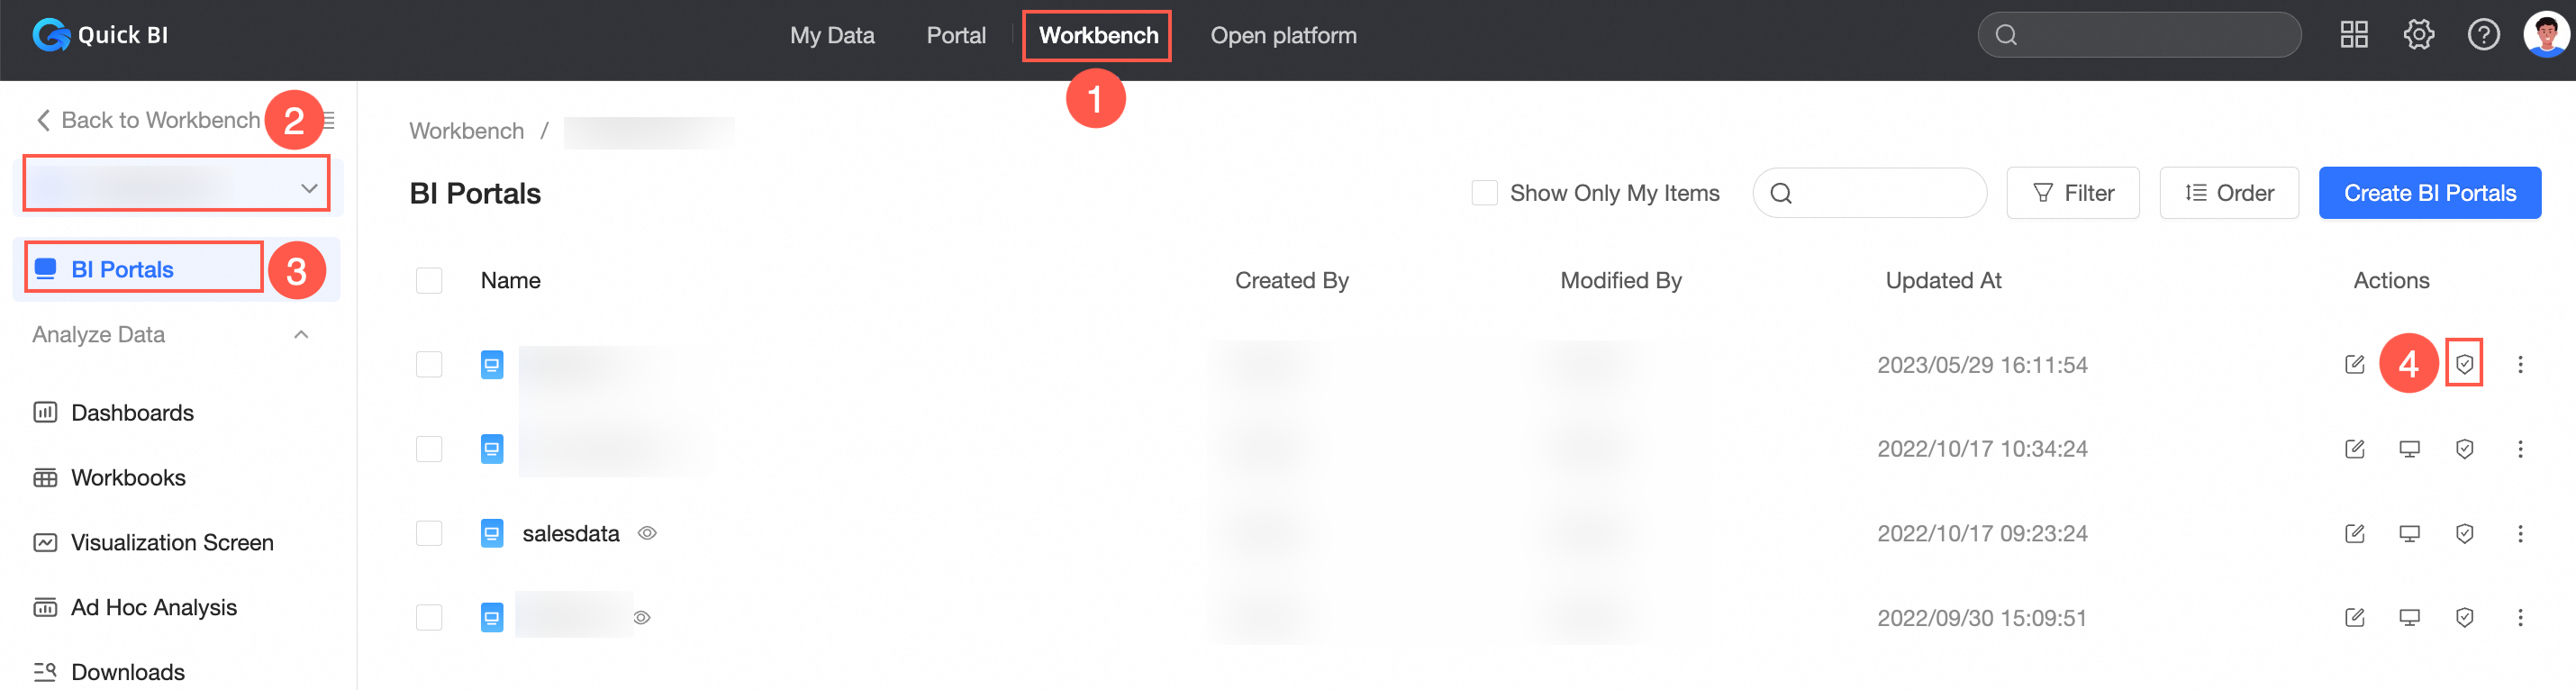Switch to My Data tab
The width and height of the screenshot is (2576, 690).
pyautogui.click(x=832, y=36)
